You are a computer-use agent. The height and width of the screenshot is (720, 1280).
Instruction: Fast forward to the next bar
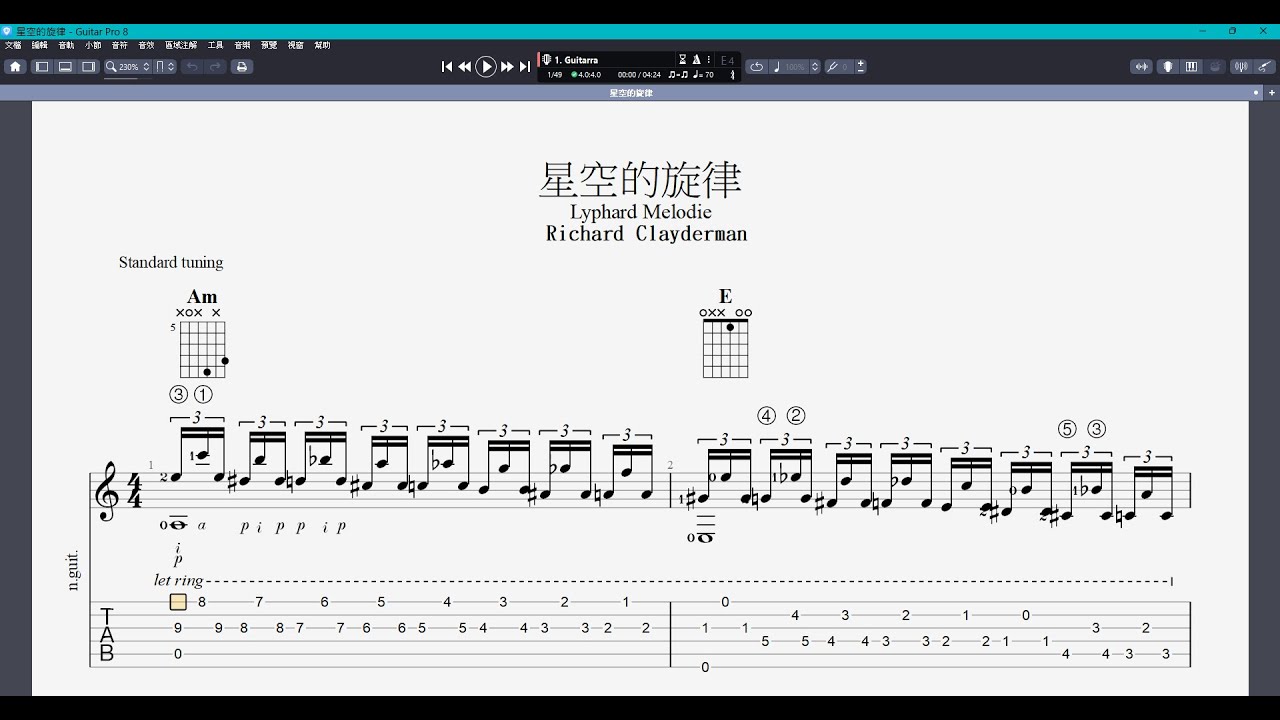tap(507, 67)
